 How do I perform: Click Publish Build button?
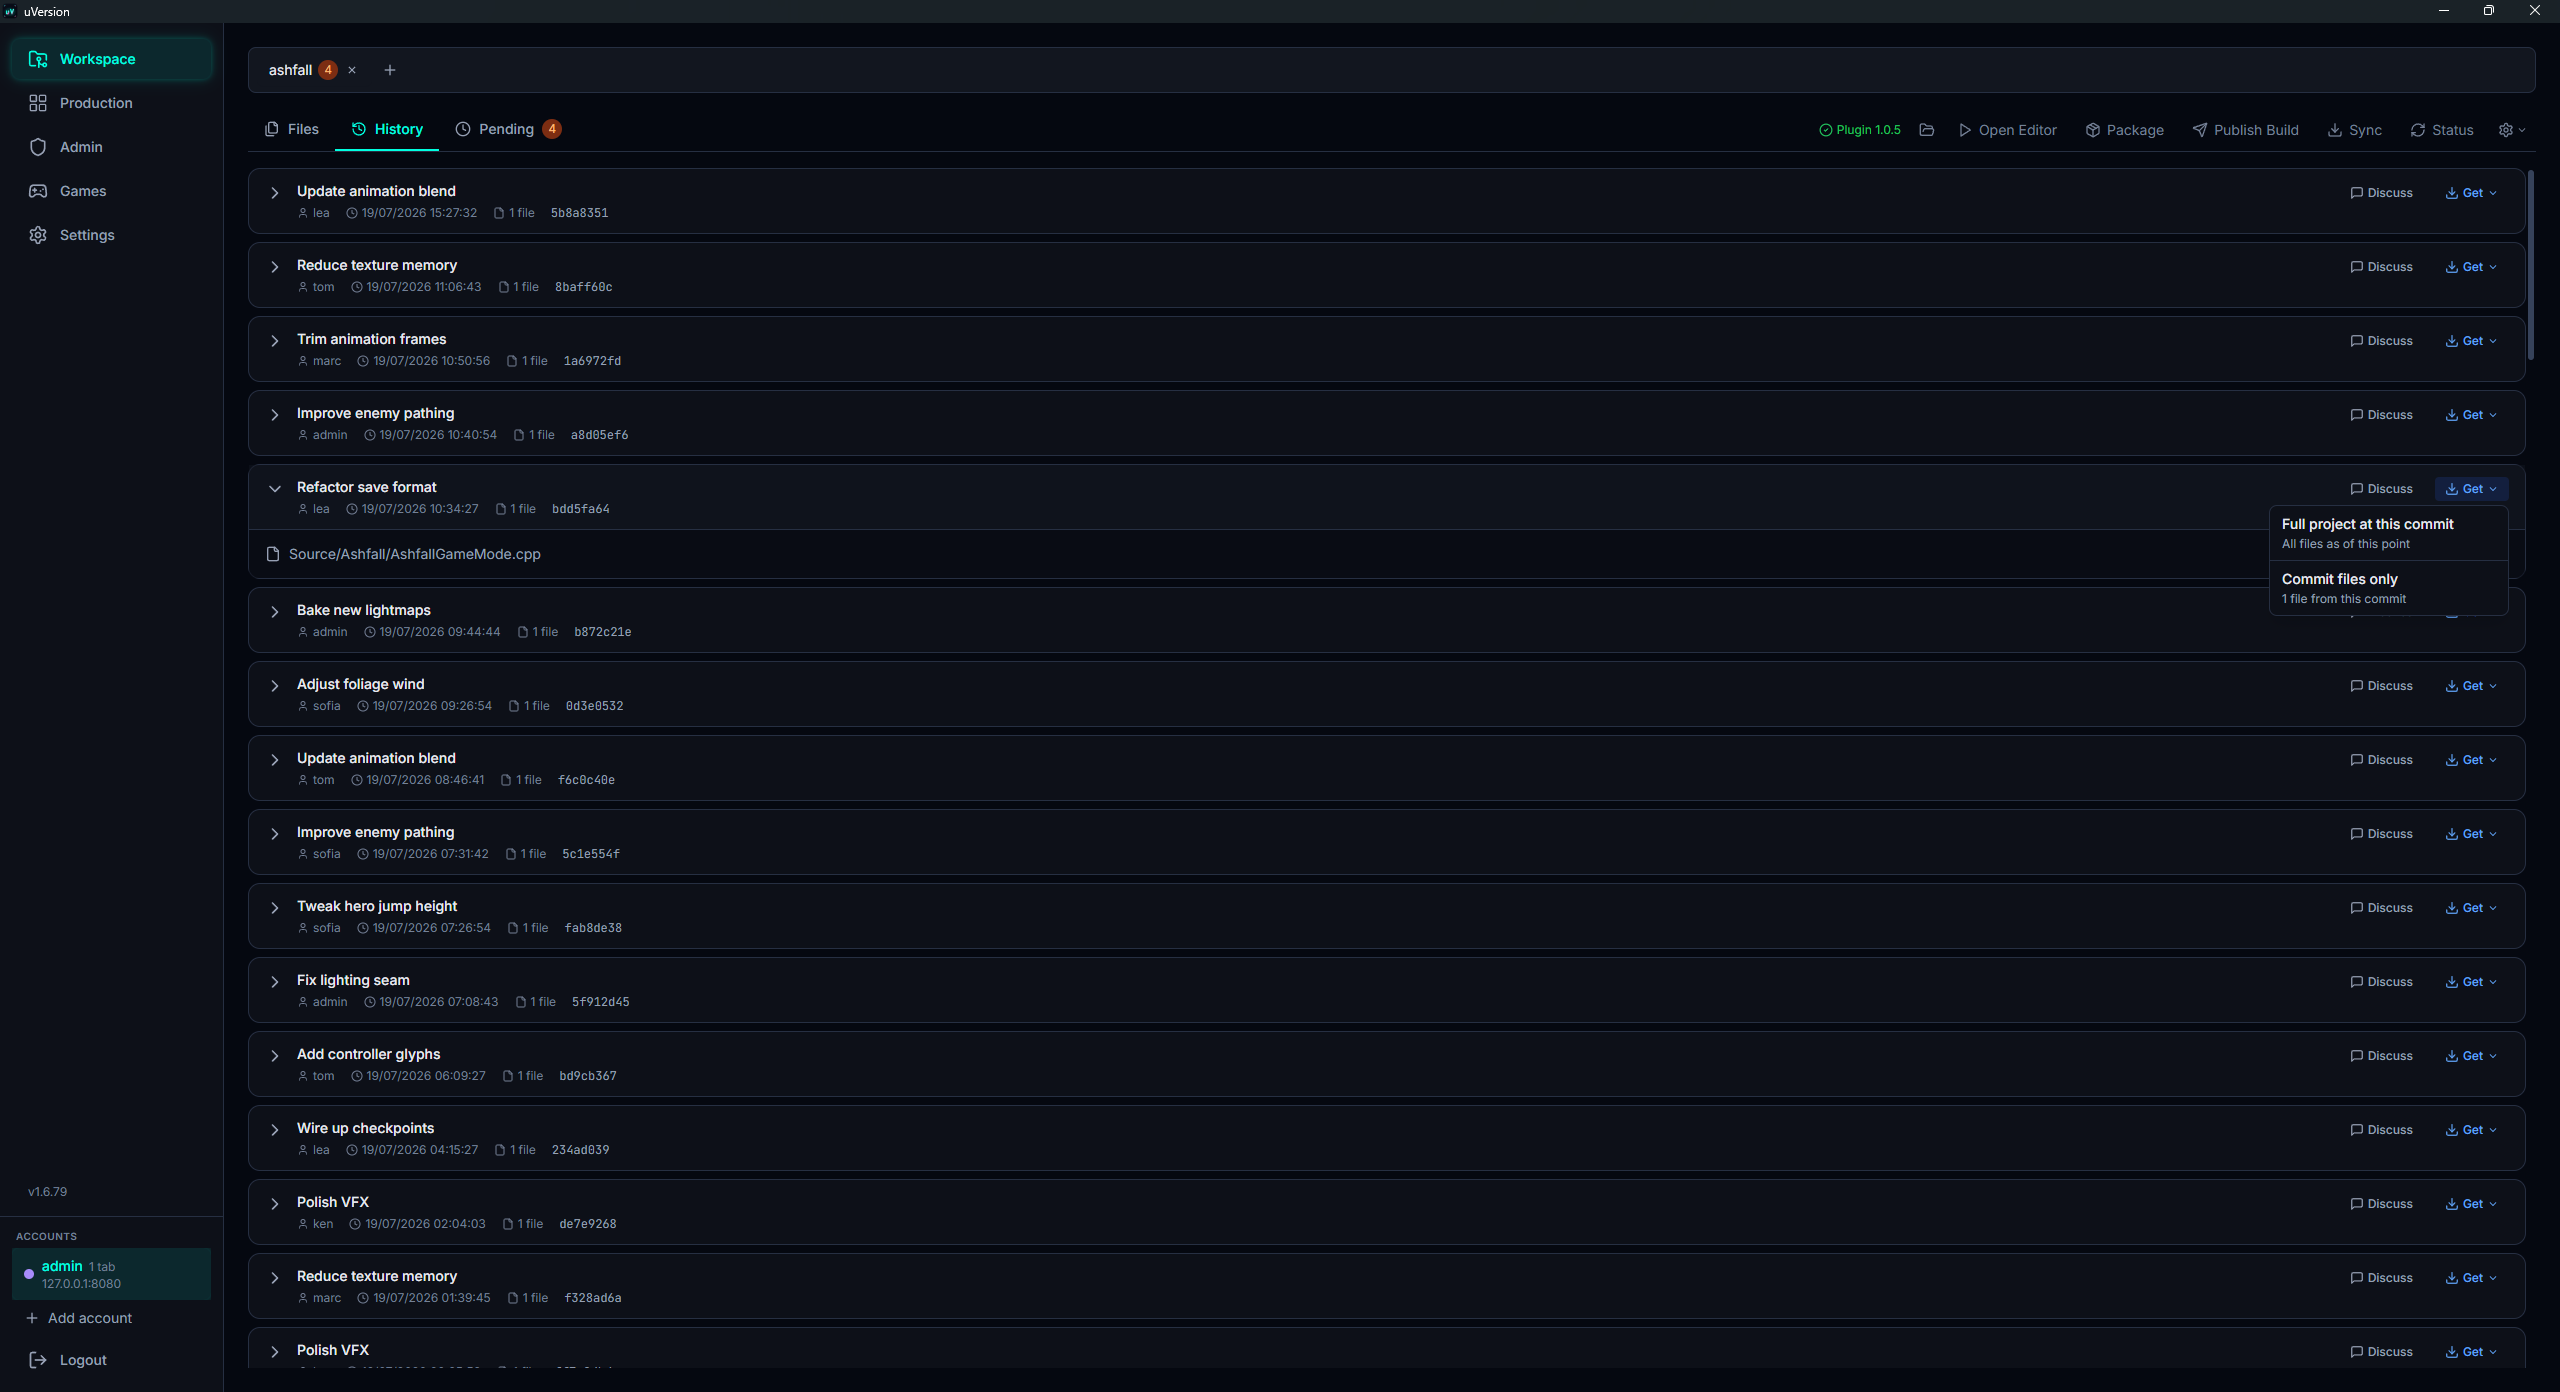tap(2246, 130)
